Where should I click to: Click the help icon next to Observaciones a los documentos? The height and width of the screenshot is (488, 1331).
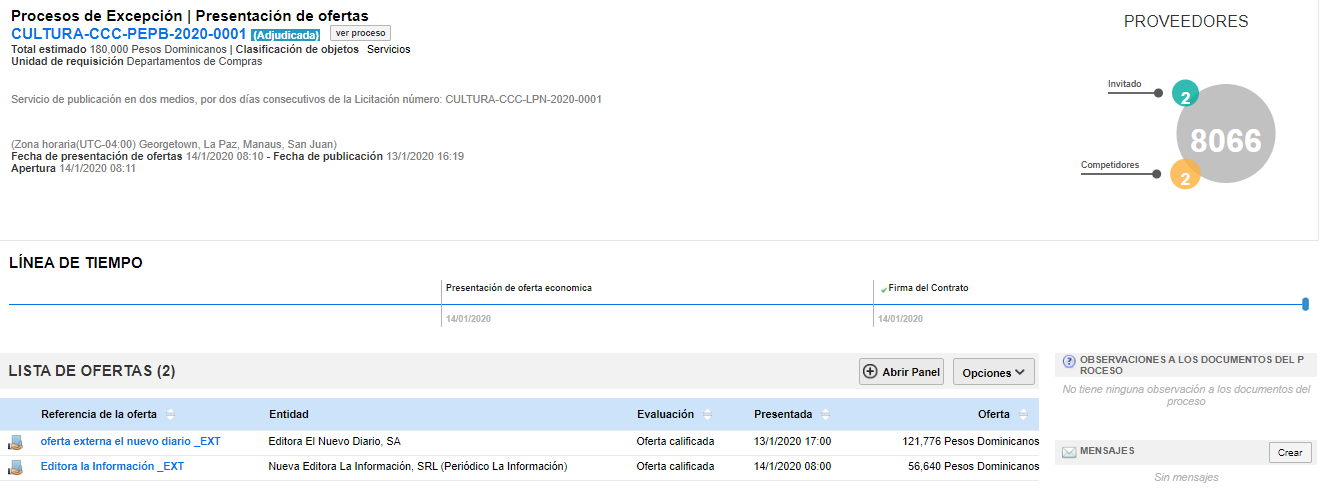[x=1069, y=361]
